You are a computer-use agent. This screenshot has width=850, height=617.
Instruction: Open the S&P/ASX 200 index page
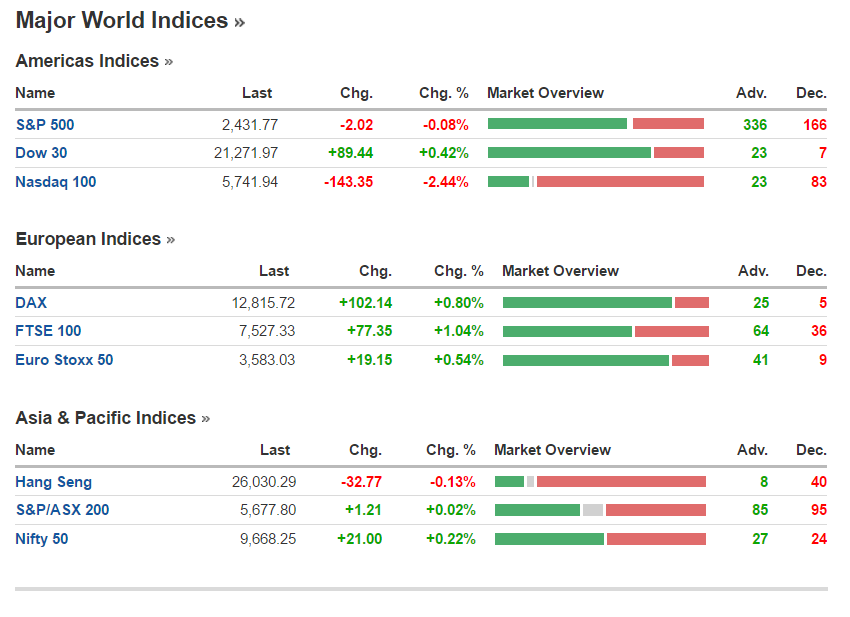click(x=62, y=510)
